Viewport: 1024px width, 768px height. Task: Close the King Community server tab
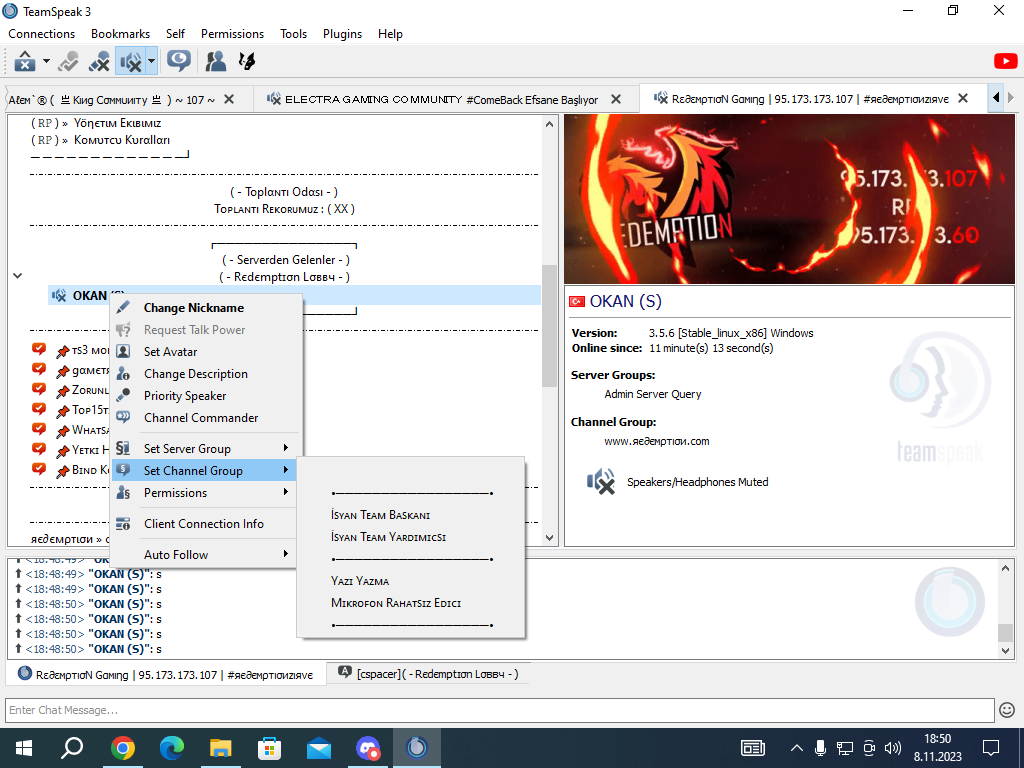[229, 99]
